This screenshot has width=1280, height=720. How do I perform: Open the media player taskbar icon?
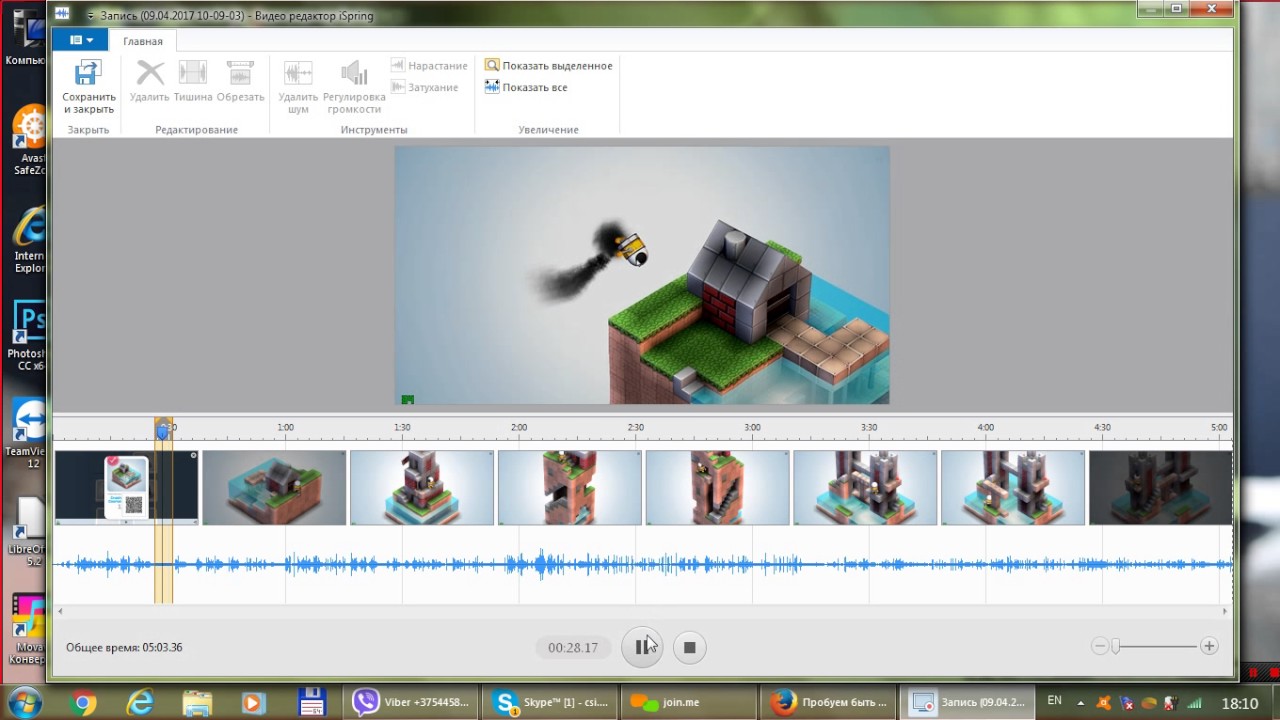tap(253, 702)
